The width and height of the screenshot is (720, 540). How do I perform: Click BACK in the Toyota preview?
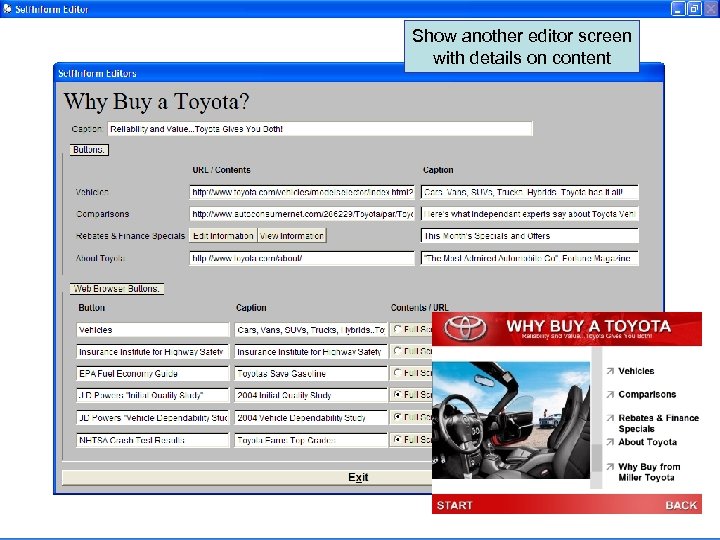pyautogui.click(x=681, y=505)
